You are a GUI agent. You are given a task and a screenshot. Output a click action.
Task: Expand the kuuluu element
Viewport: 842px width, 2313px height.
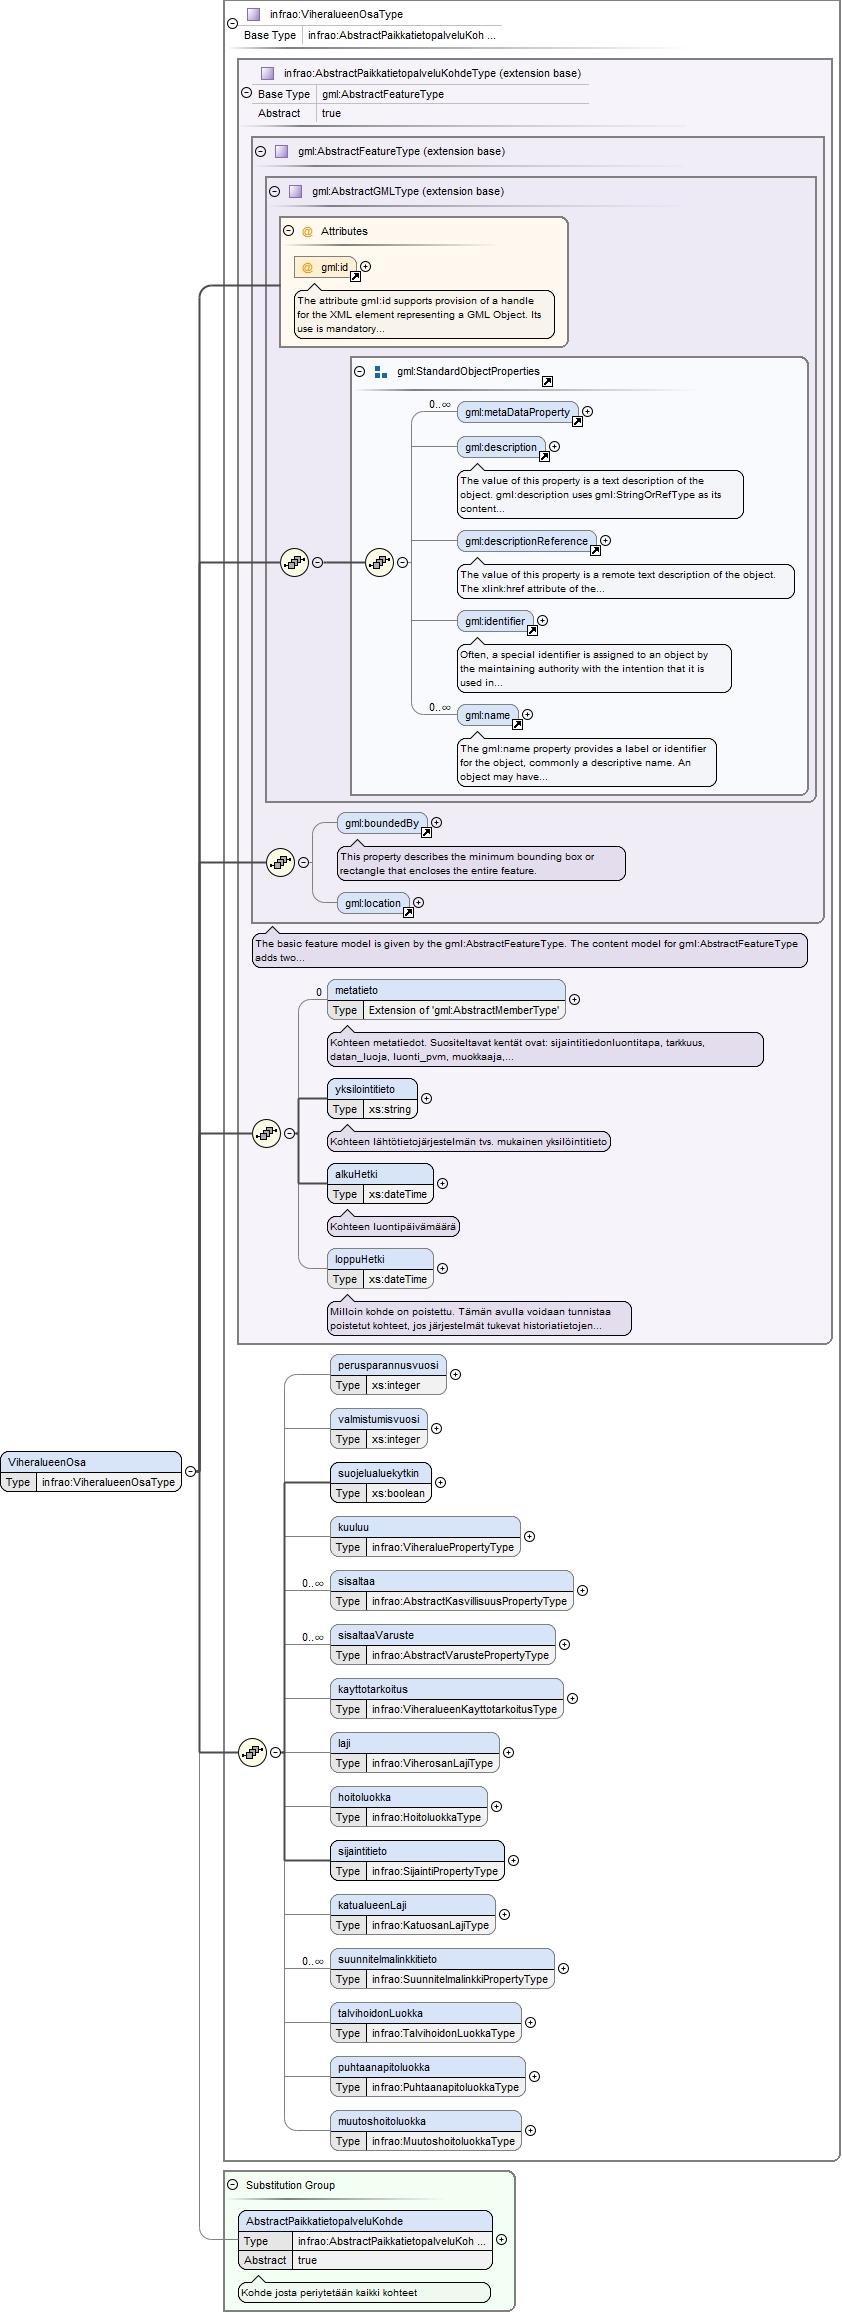pyautogui.click(x=529, y=1536)
